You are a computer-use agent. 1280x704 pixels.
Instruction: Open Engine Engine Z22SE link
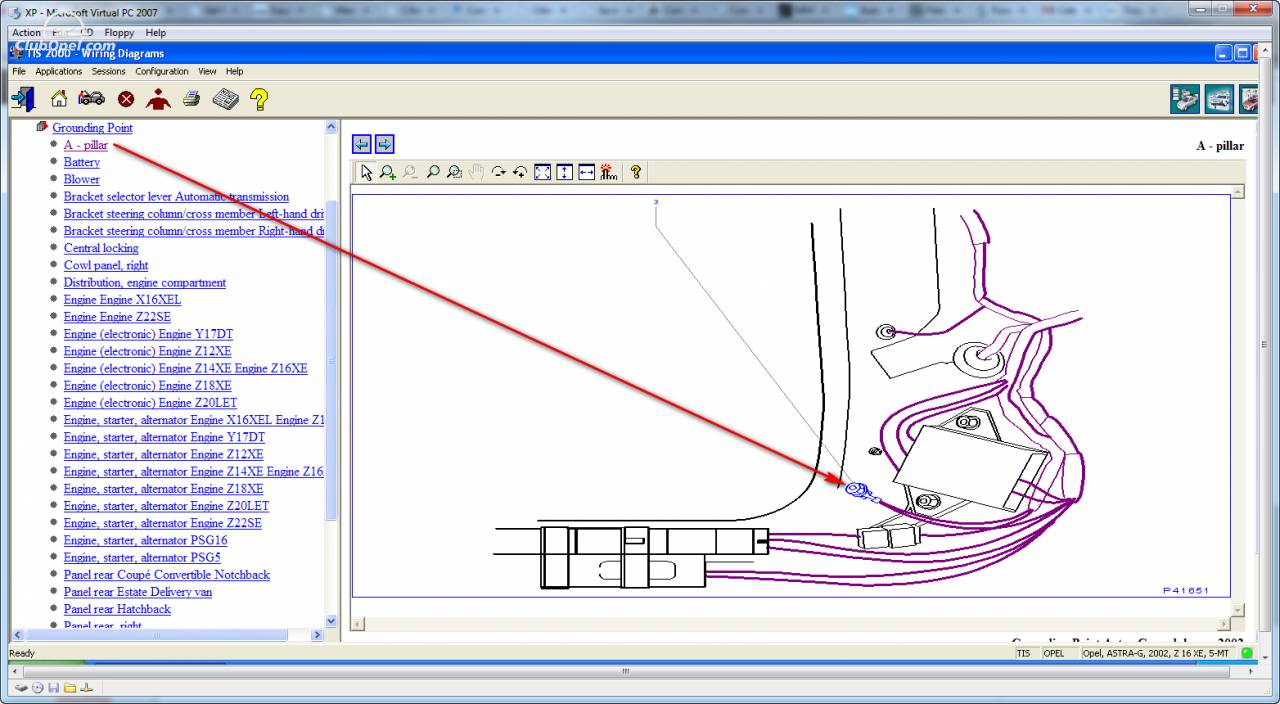117,317
